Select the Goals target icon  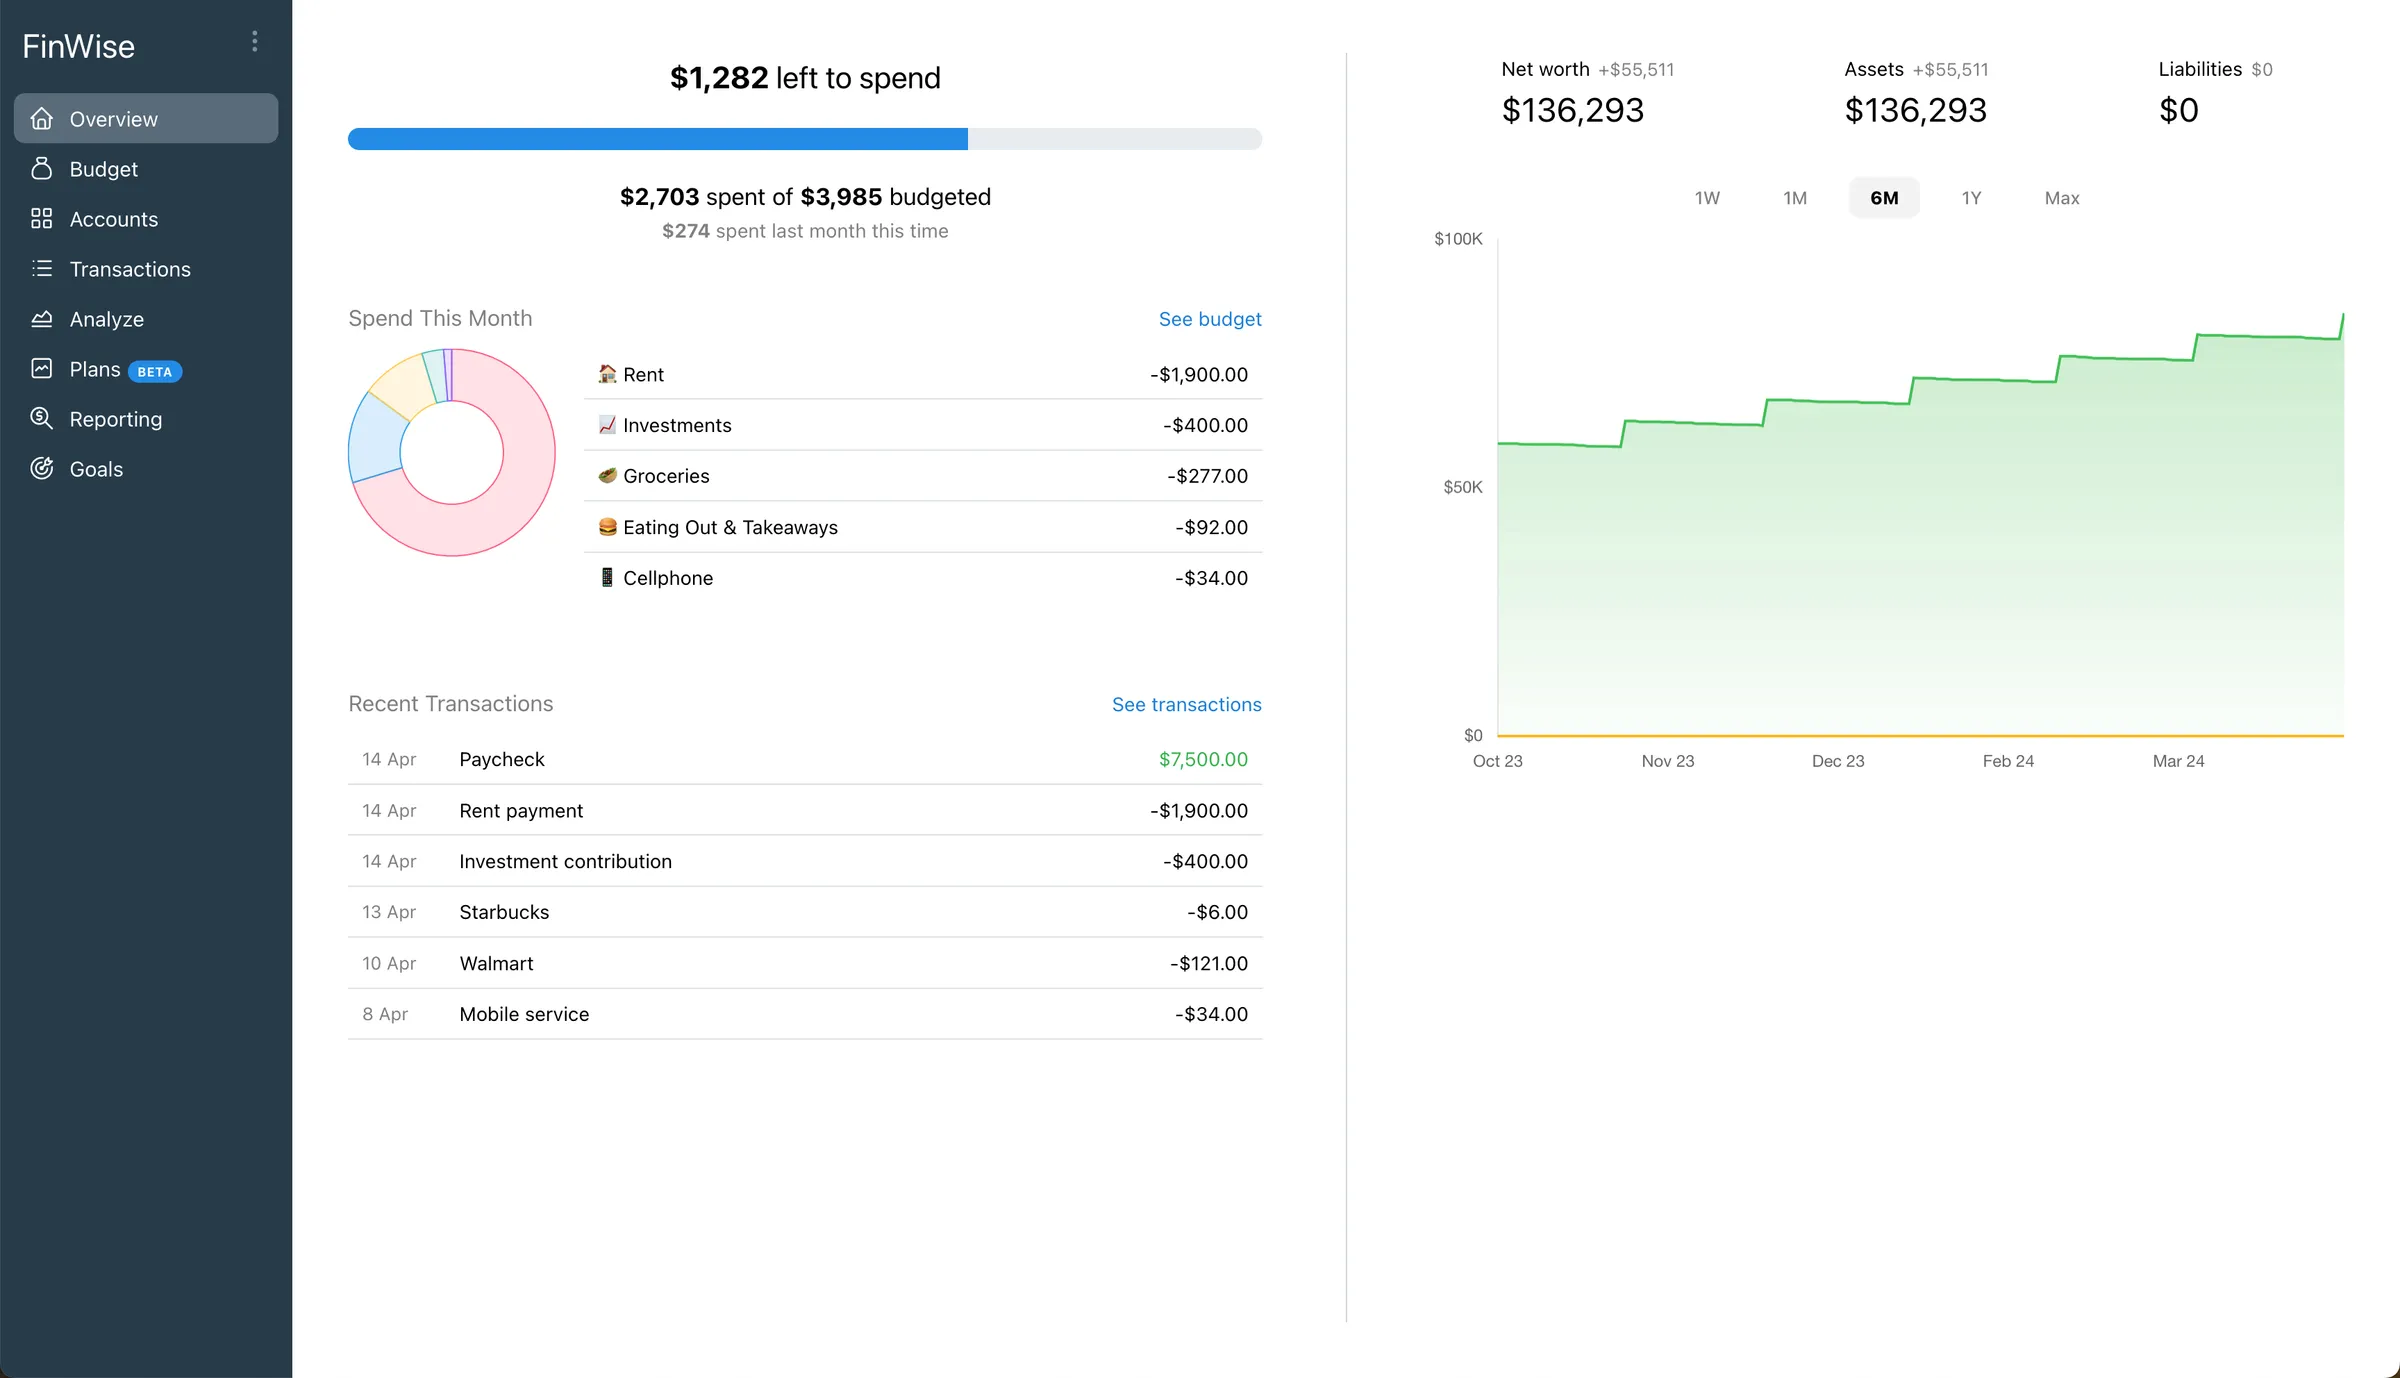41,468
